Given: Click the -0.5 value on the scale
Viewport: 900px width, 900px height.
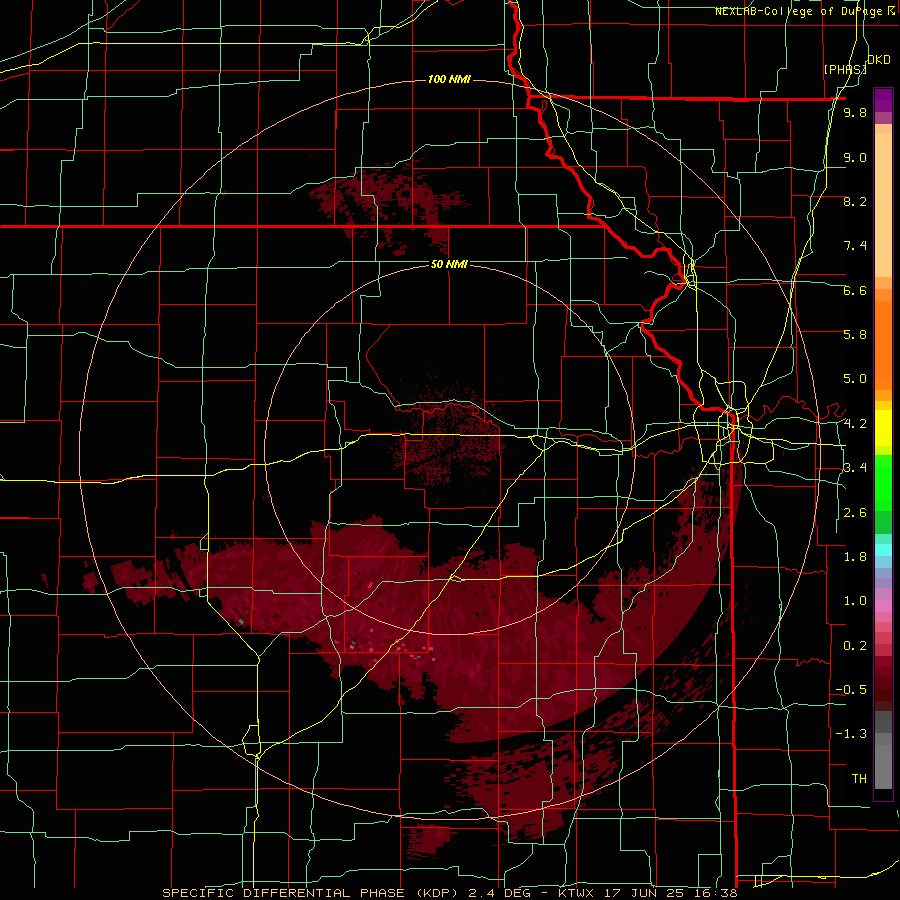Looking at the screenshot, I should coord(851,690).
